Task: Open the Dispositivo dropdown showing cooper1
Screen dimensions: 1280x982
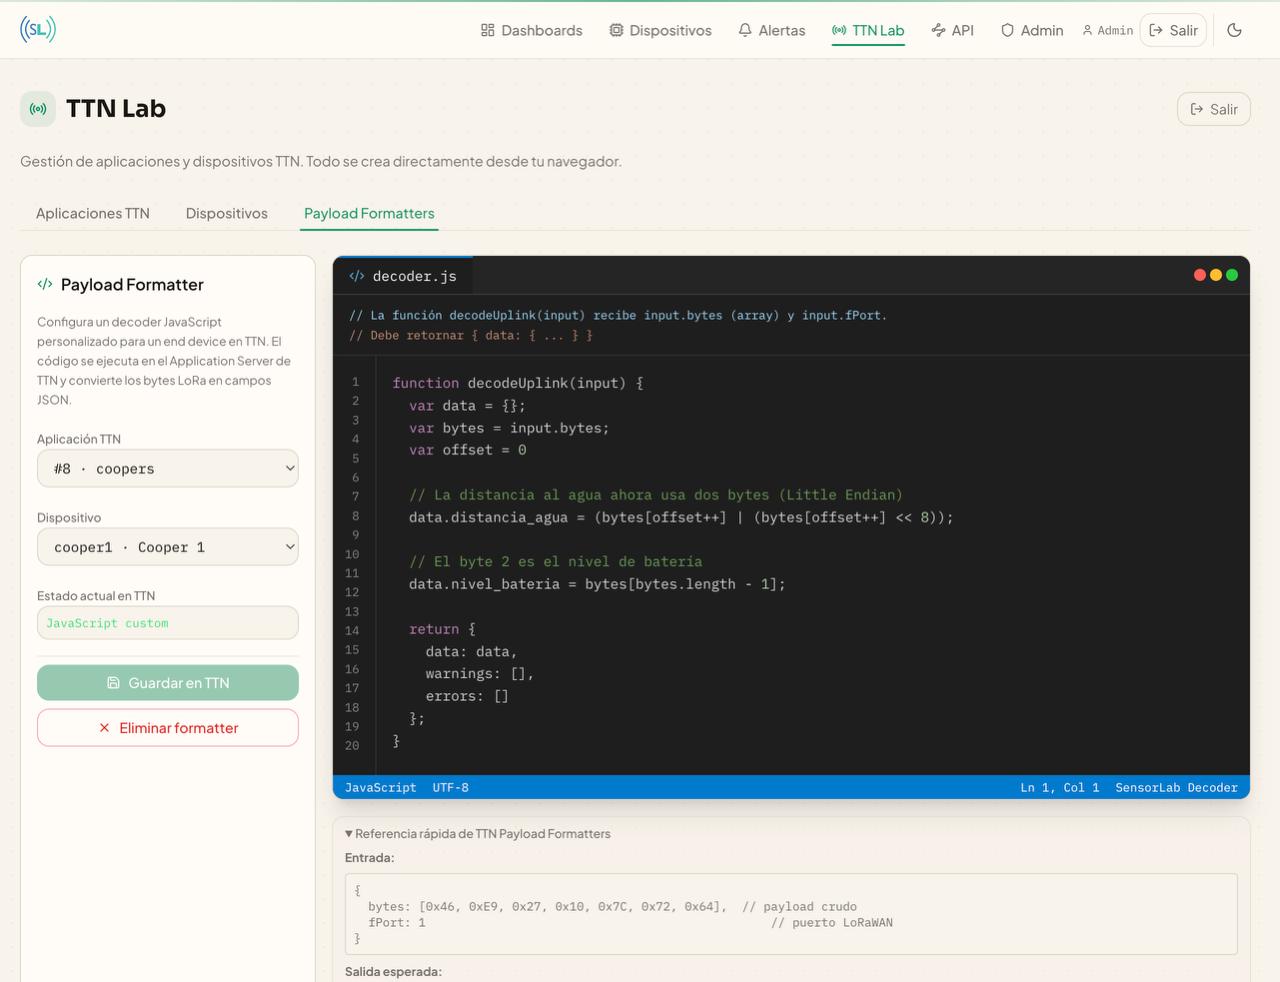Action: coord(168,547)
